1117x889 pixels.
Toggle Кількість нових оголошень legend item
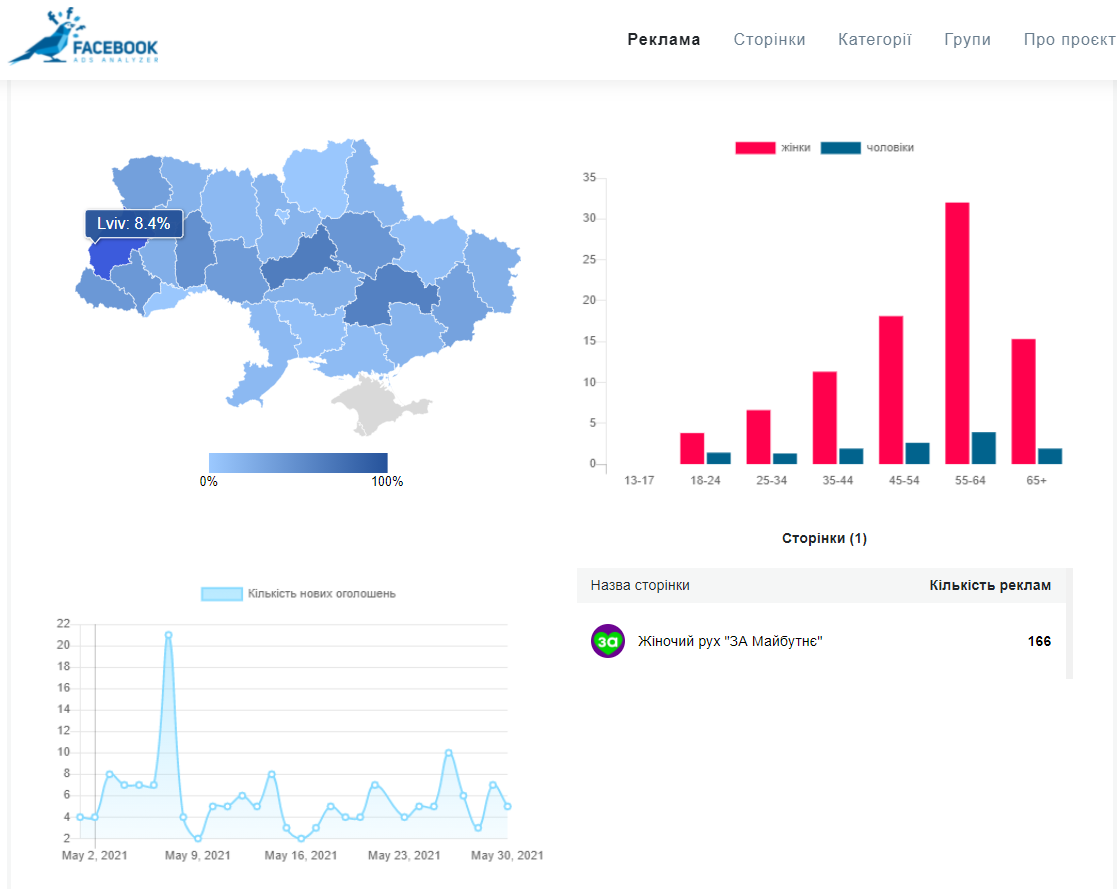[299, 594]
